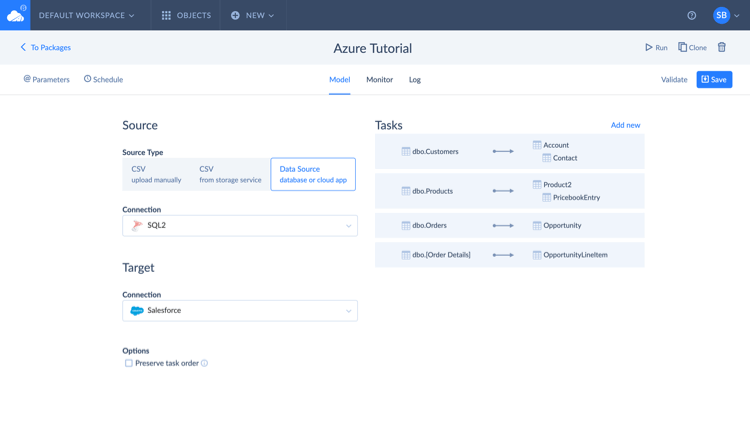The height and width of the screenshot is (429, 750).
Task: Delete package with trash icon
Action: pos(722,47)
